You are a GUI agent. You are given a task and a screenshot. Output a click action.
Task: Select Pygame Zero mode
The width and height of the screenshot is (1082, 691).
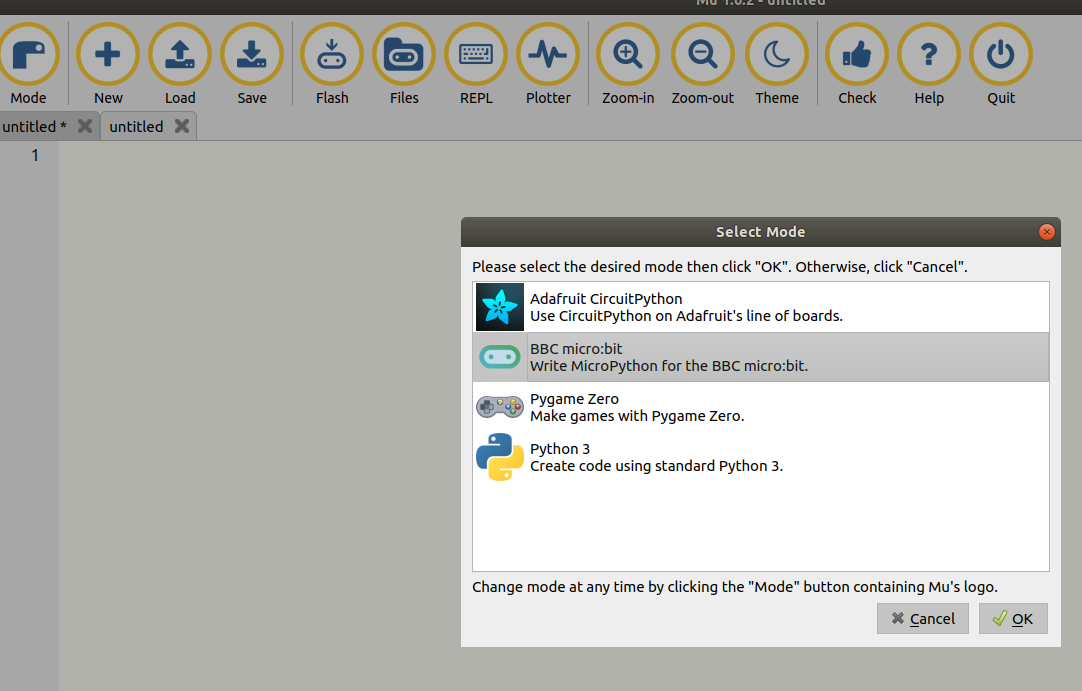(x=760, y=407)
